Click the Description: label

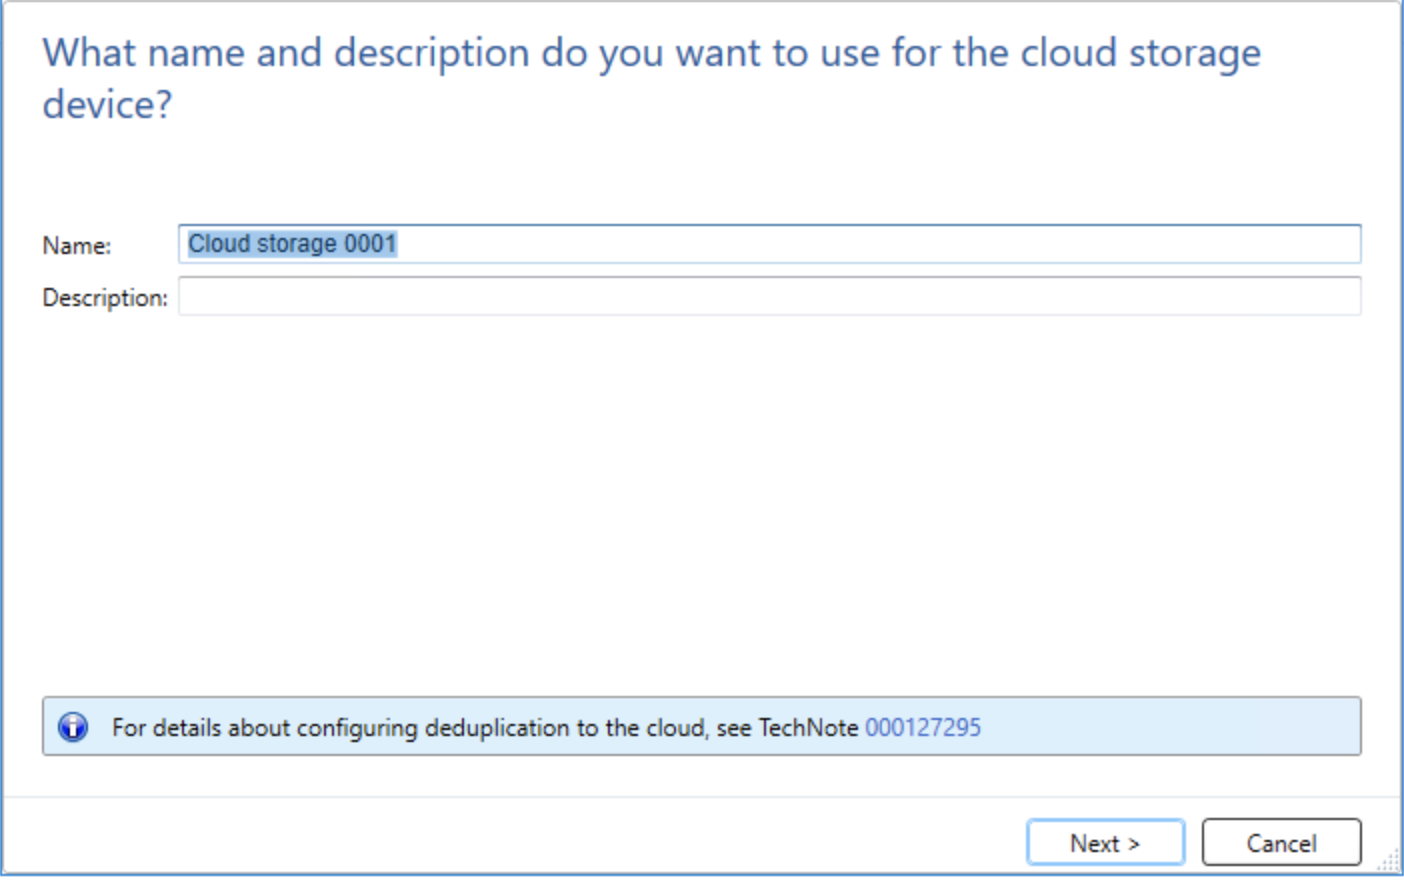click(105, 298)
